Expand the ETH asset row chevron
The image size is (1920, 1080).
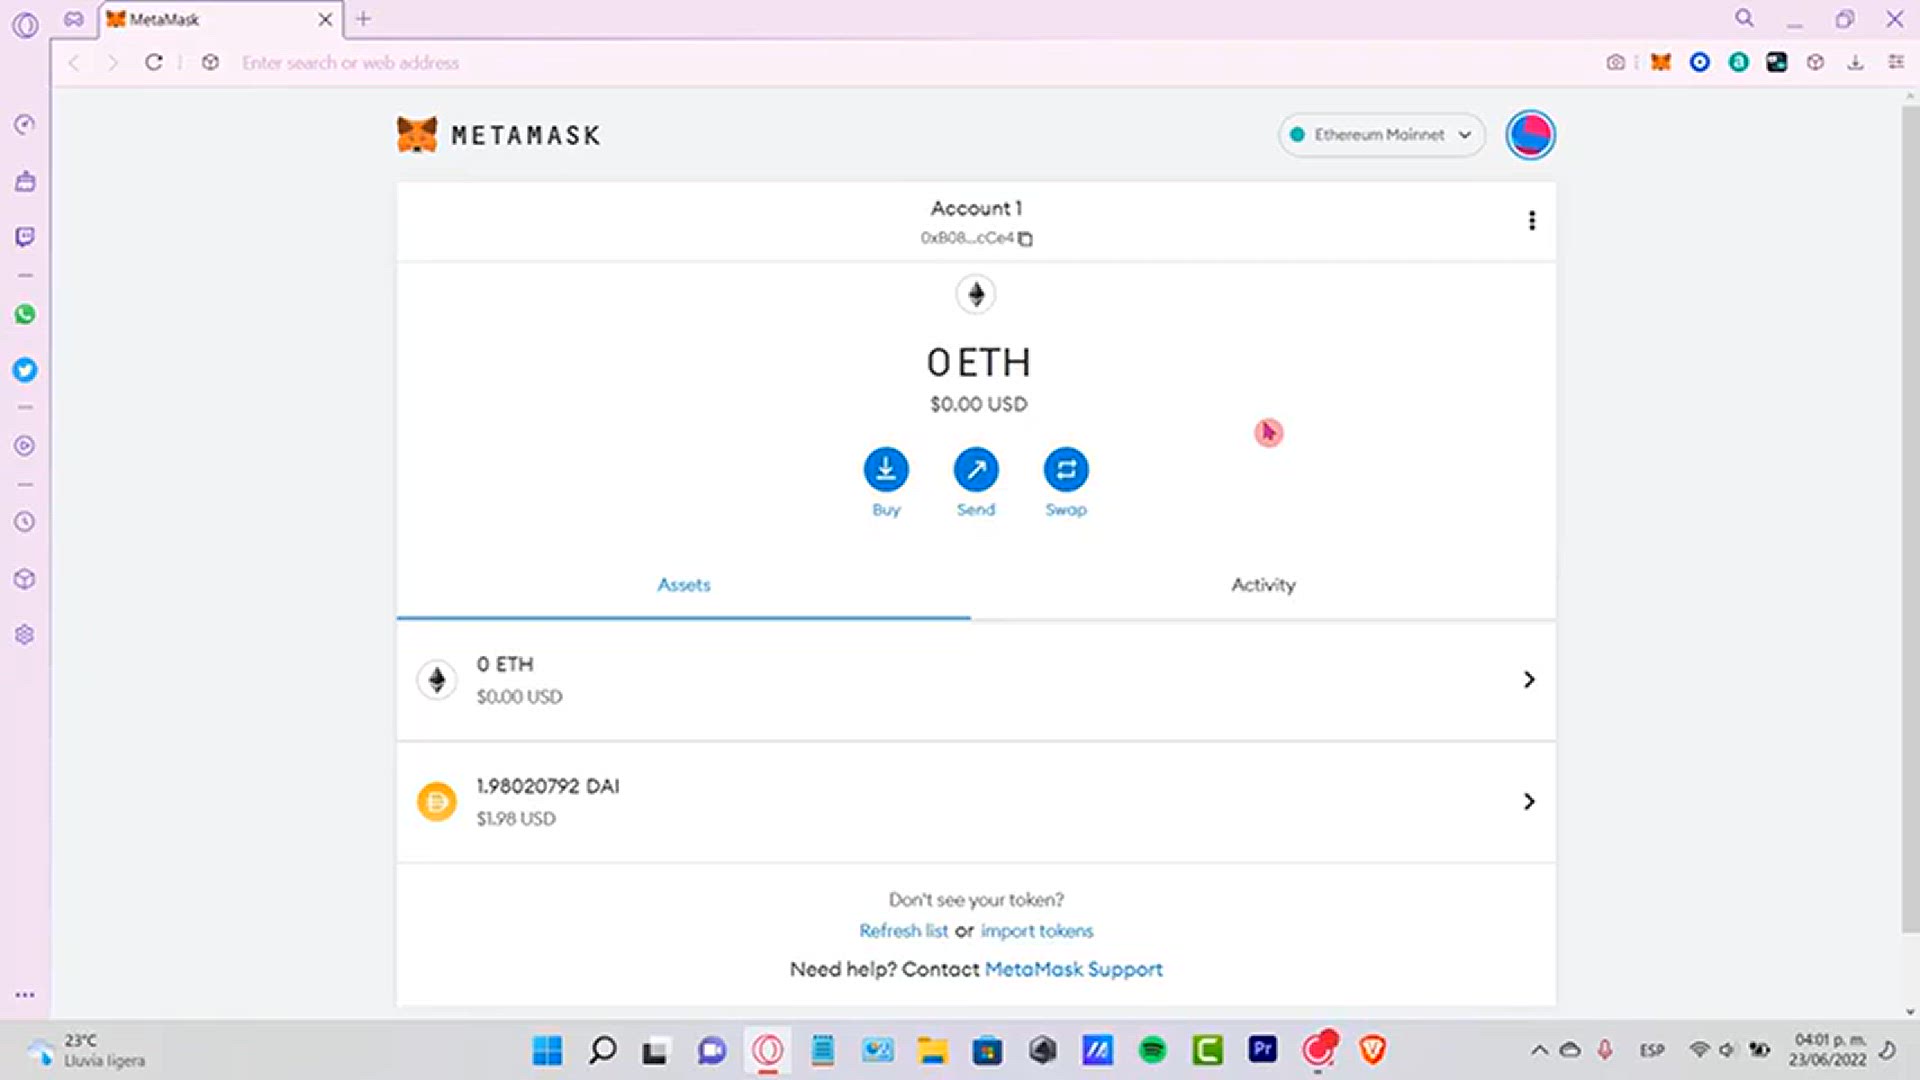pyautogui.click(x=1528, y=680)
